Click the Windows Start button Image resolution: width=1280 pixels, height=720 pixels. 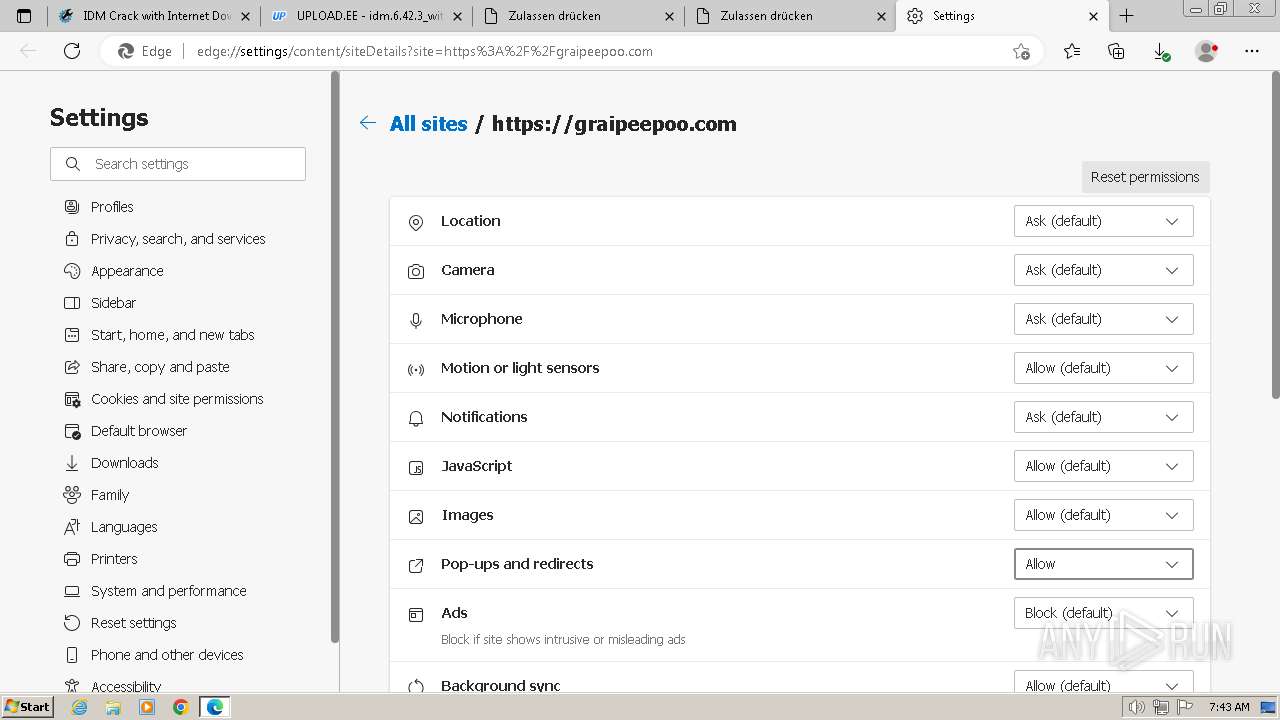(28, 707)
